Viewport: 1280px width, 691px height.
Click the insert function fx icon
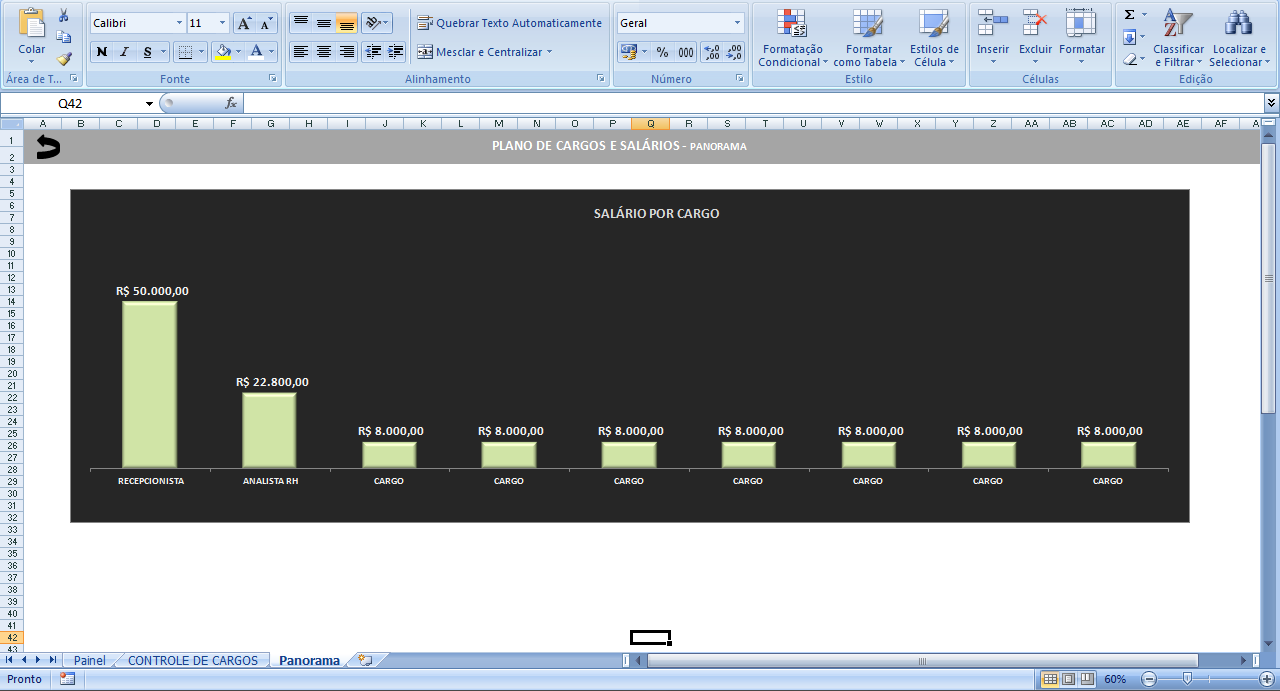231,103
